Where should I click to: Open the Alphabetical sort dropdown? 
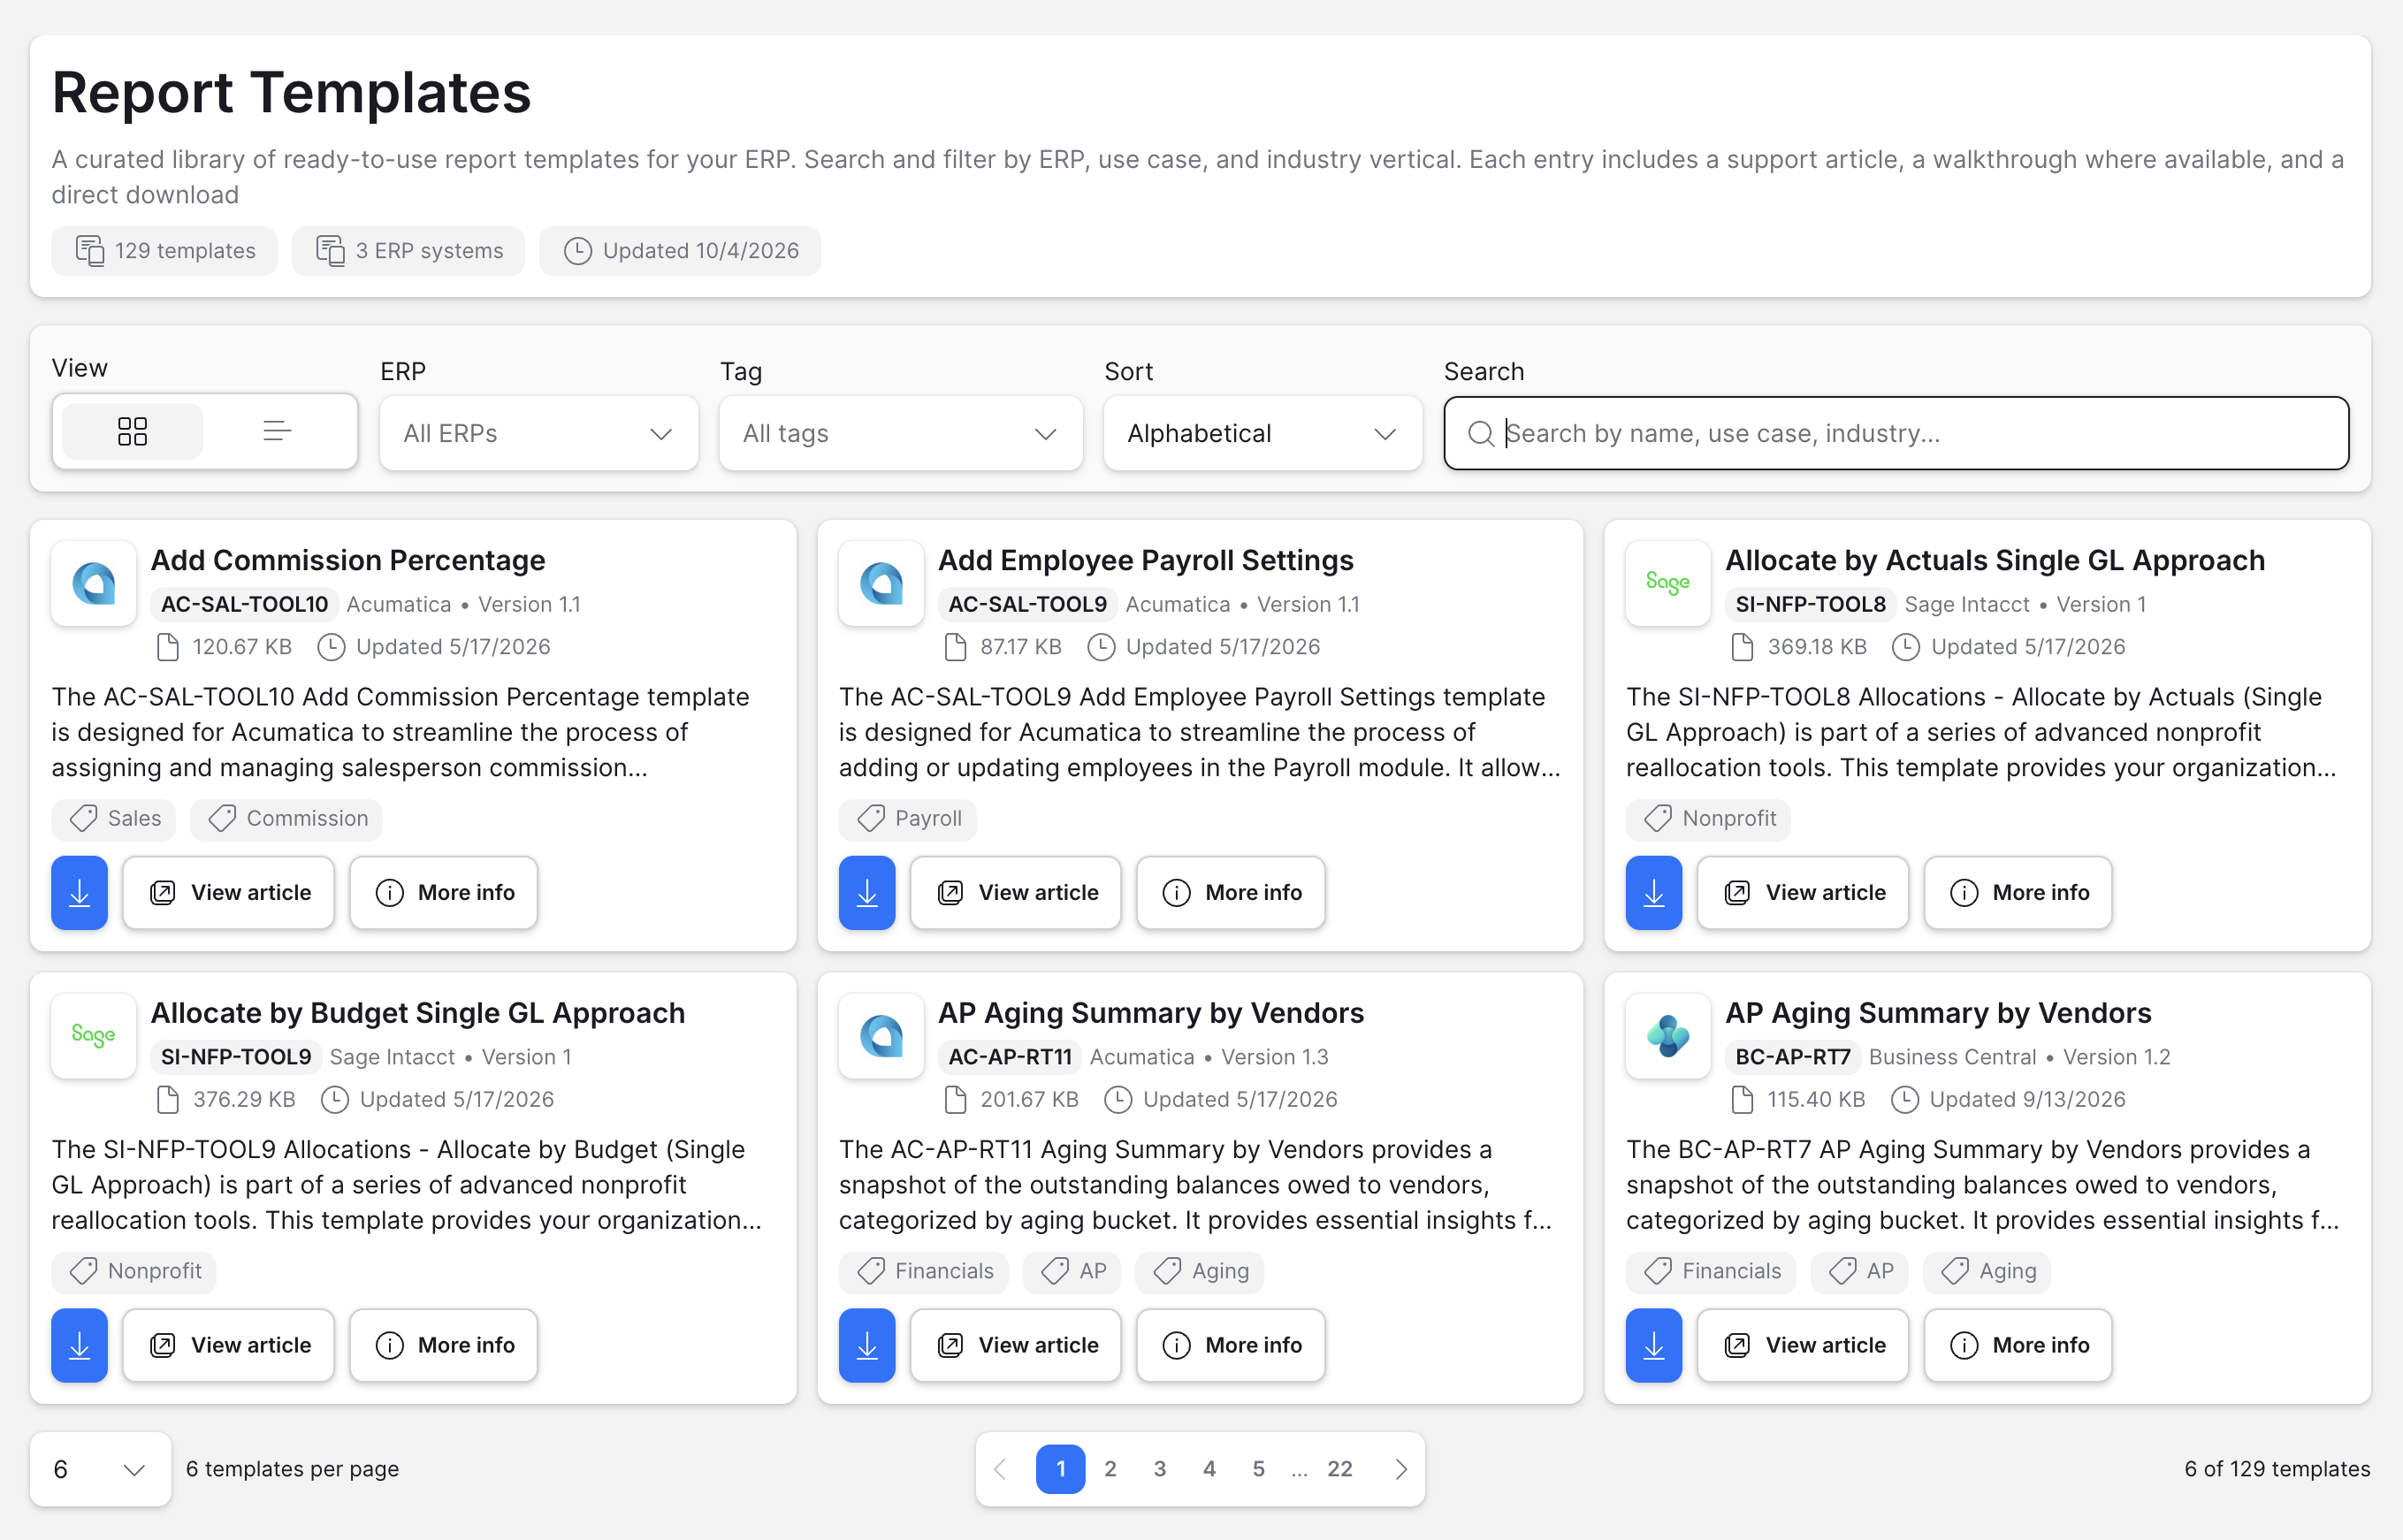tap(1262, 433)
